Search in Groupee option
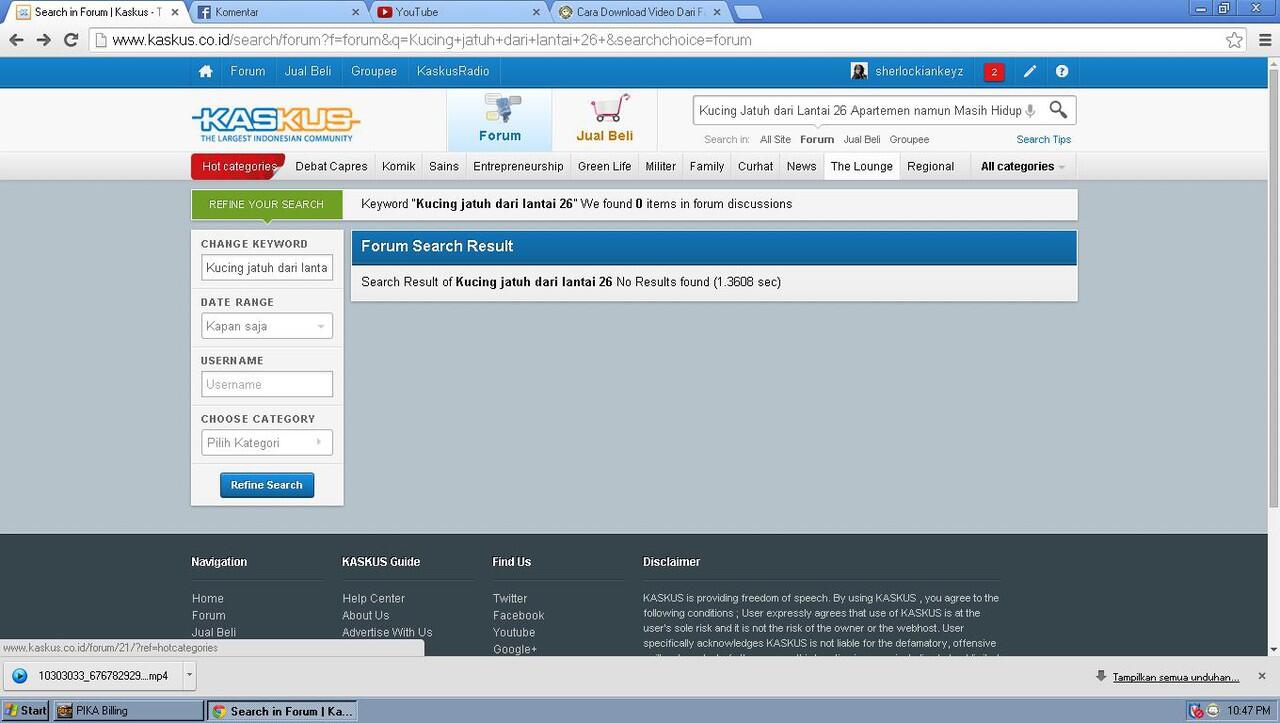The height and width of the screenshot is (723, 1280). tap(909, 140)
